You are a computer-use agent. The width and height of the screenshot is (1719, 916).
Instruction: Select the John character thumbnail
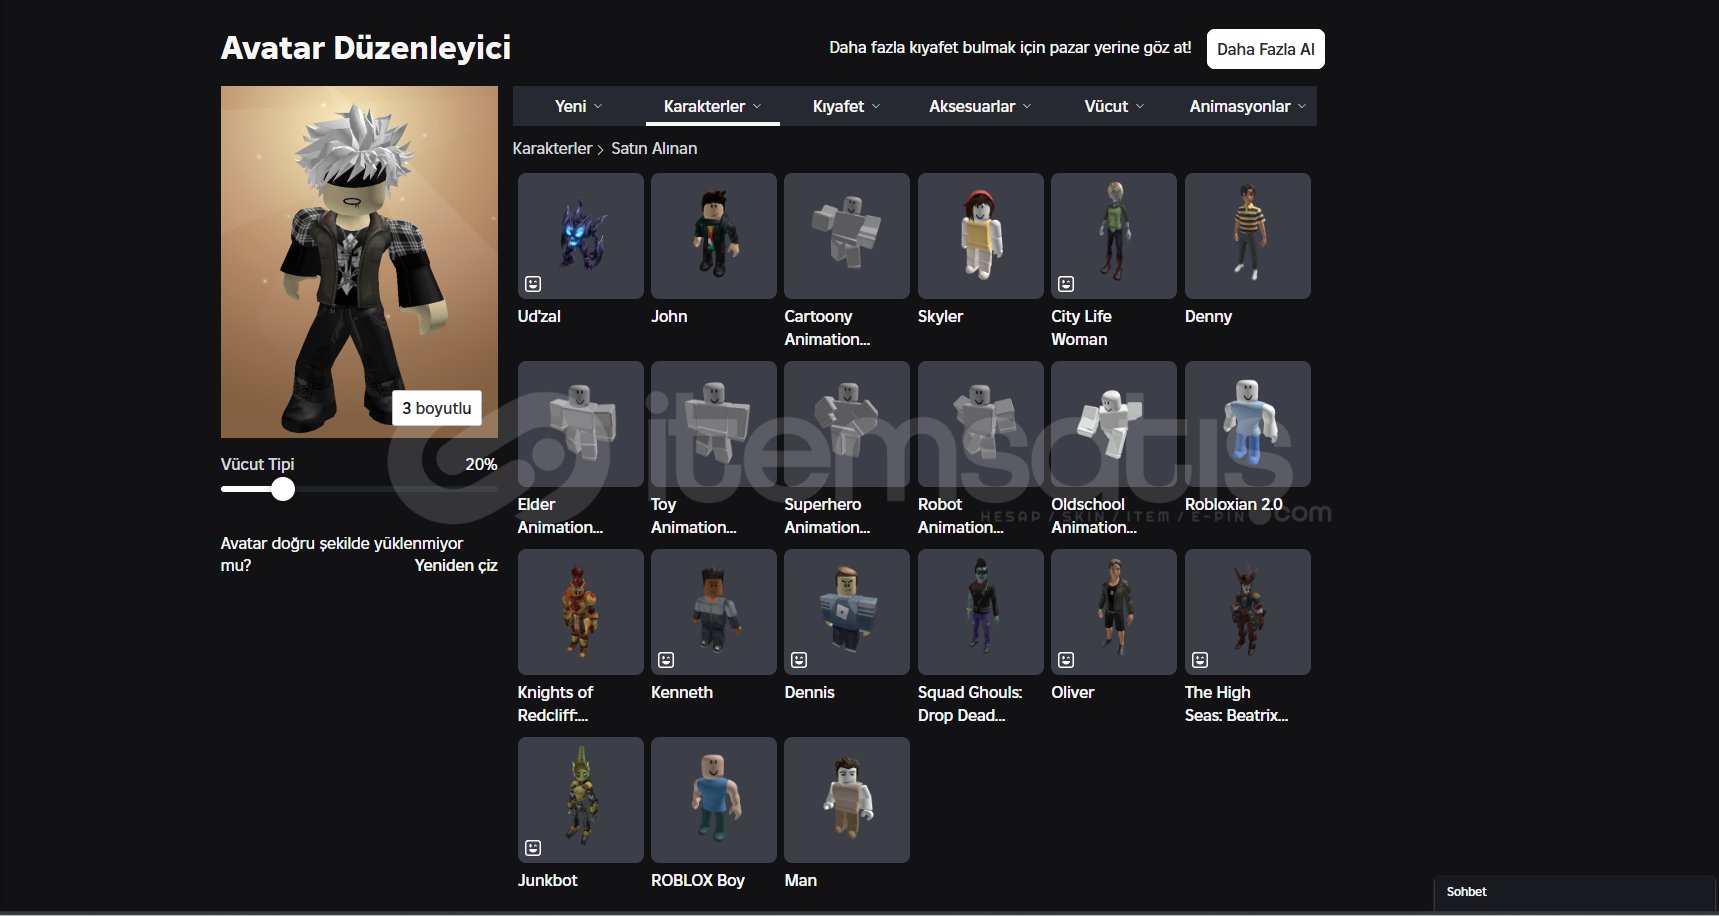tap(714, 236)
